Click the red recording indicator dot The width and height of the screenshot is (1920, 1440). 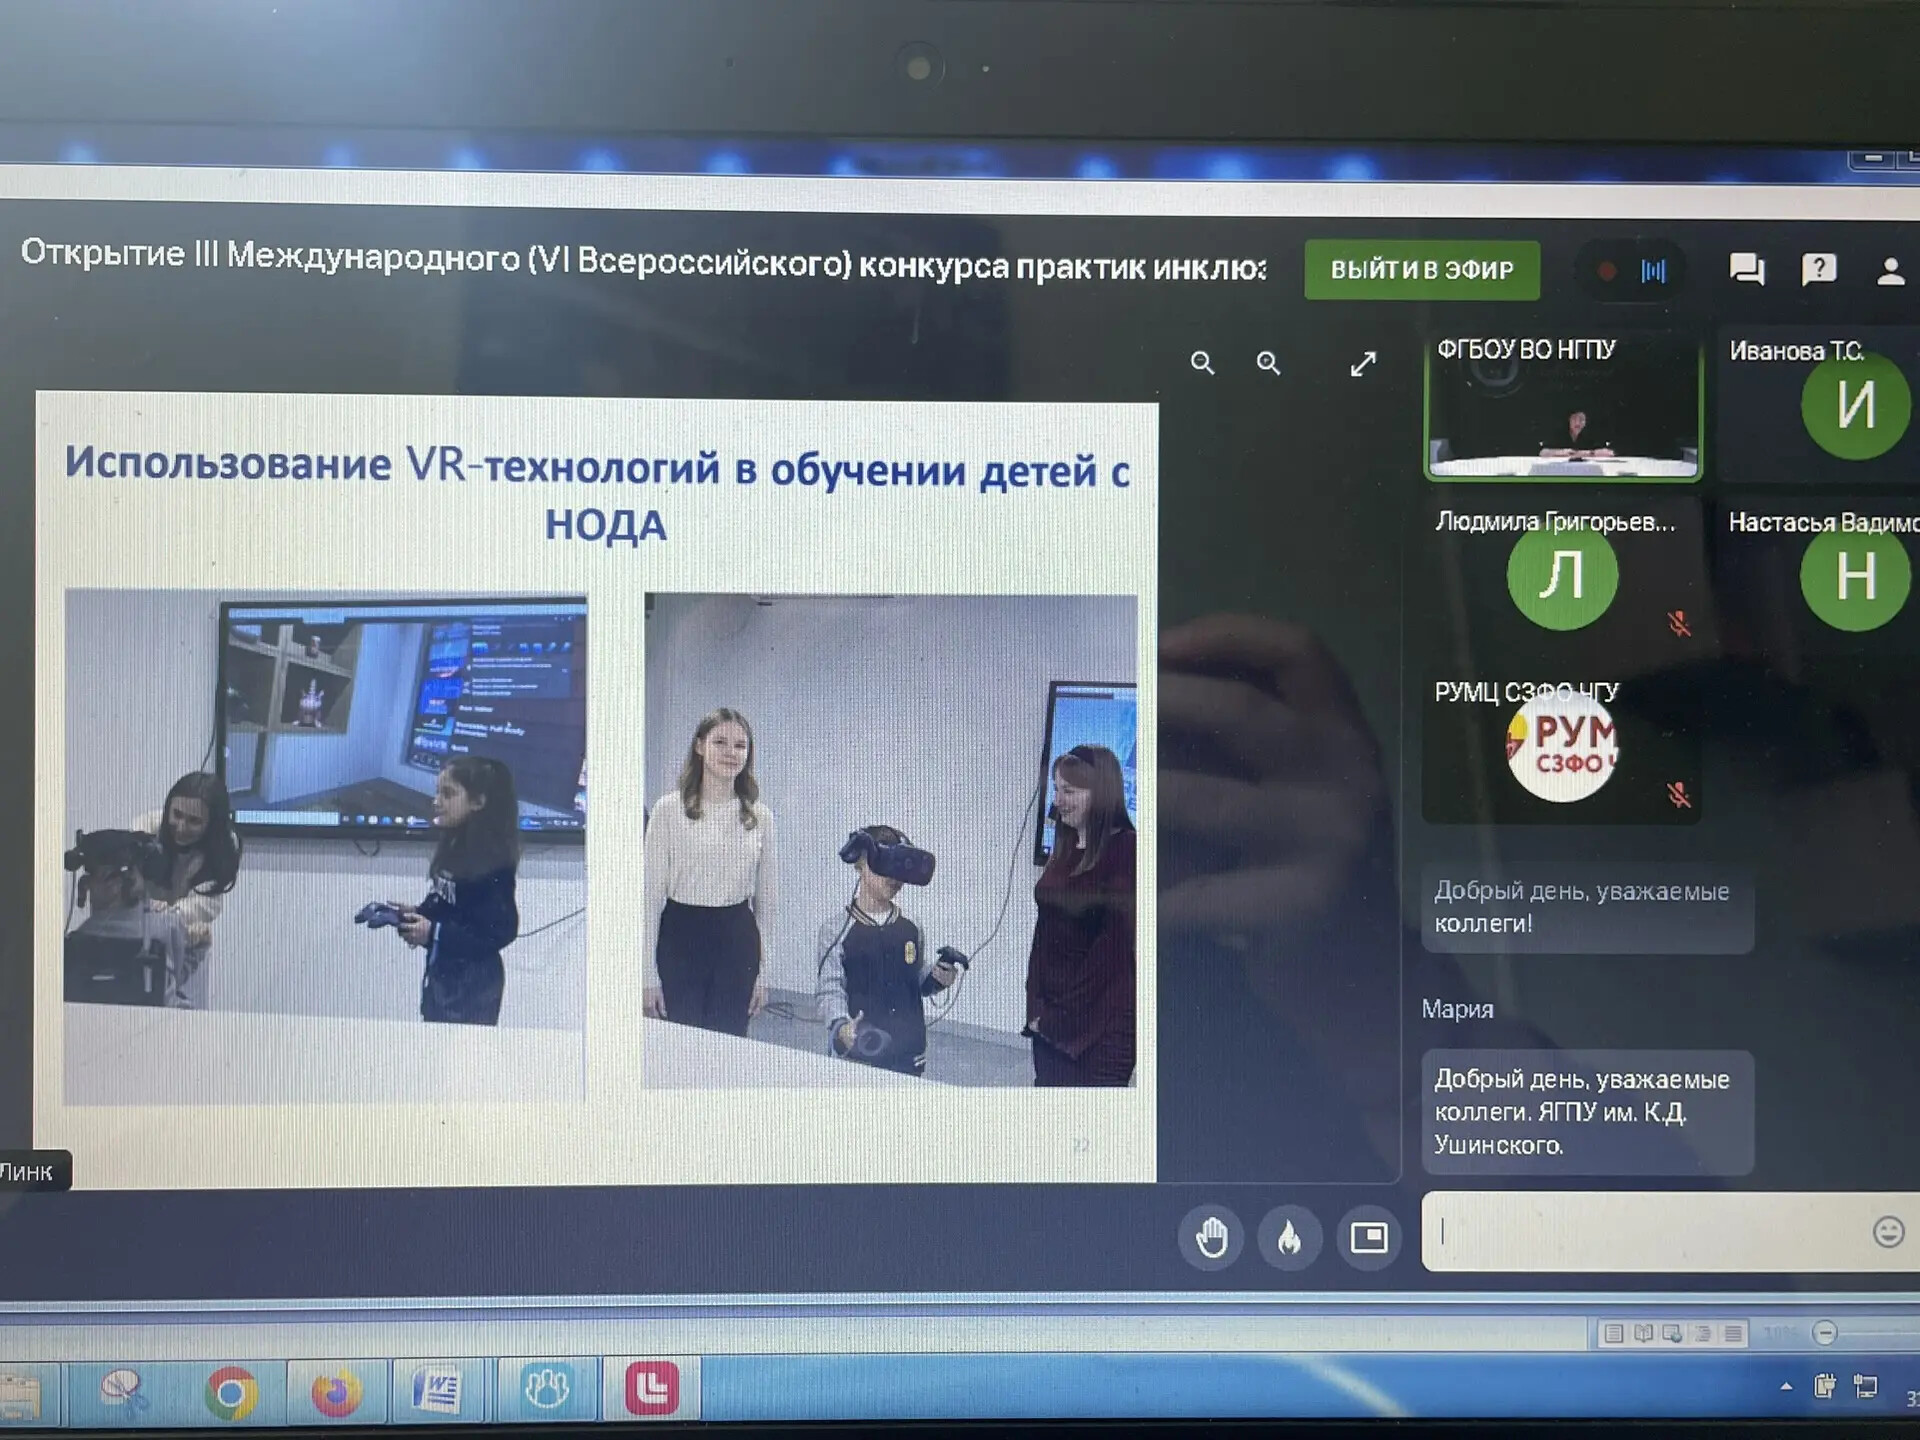point(1607,271)
